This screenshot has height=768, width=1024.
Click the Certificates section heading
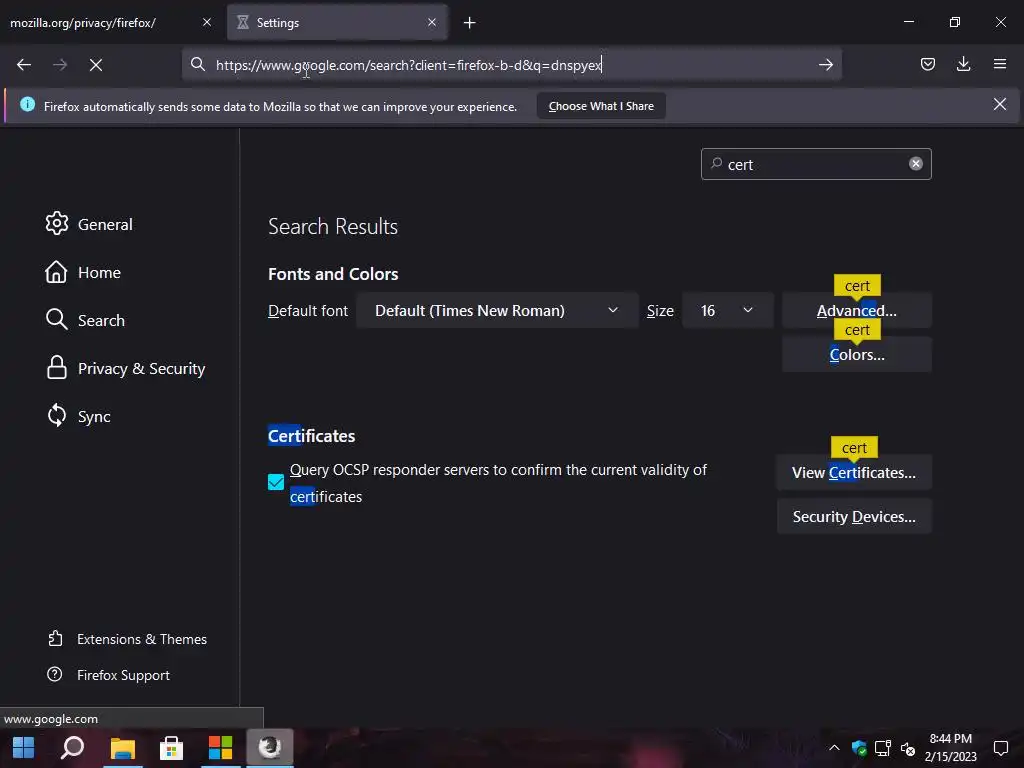click(x=312, y=436)
